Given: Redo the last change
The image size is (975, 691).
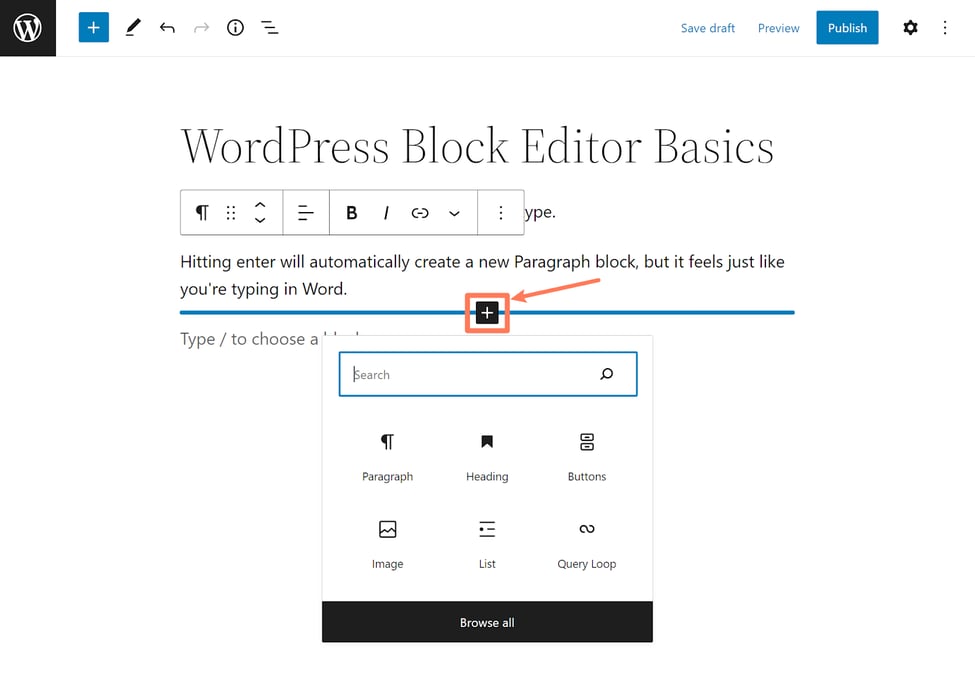Looking at the screenshot, I should coord(201,27).
